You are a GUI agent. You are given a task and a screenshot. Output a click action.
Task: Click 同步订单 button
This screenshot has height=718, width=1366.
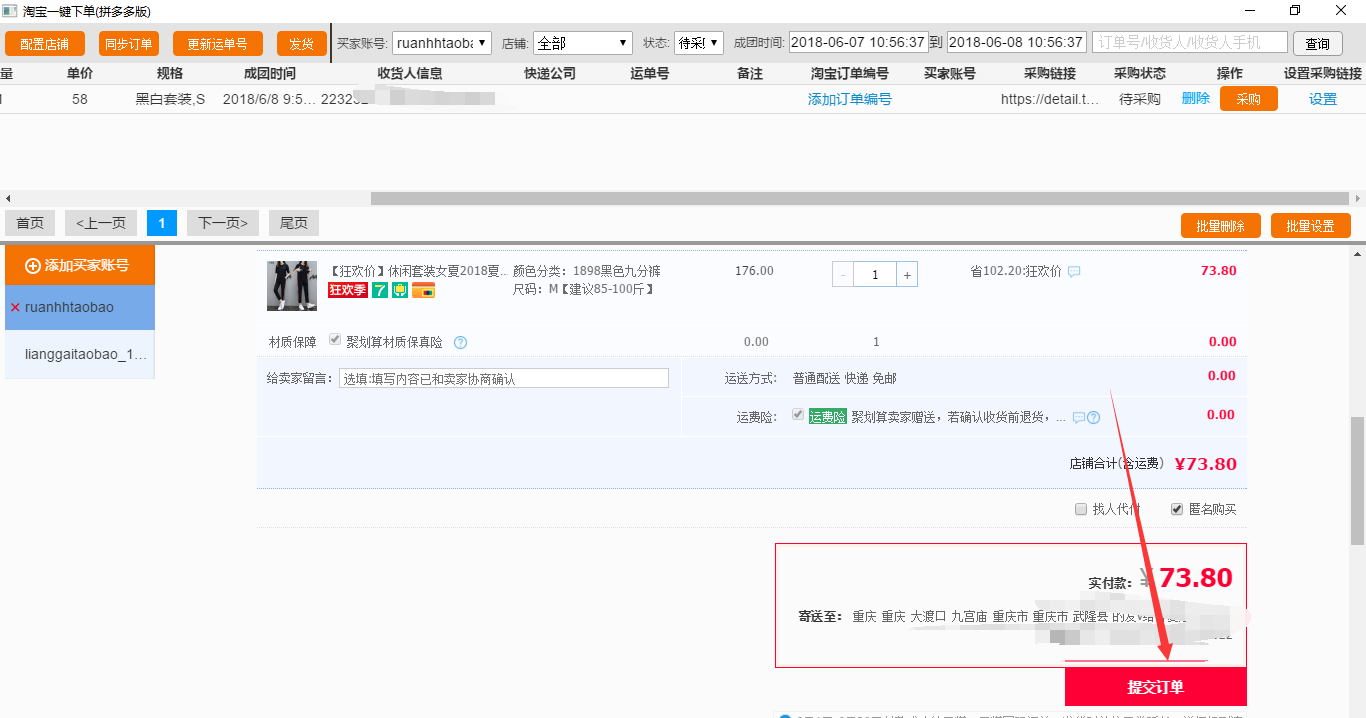coord(128,44)
